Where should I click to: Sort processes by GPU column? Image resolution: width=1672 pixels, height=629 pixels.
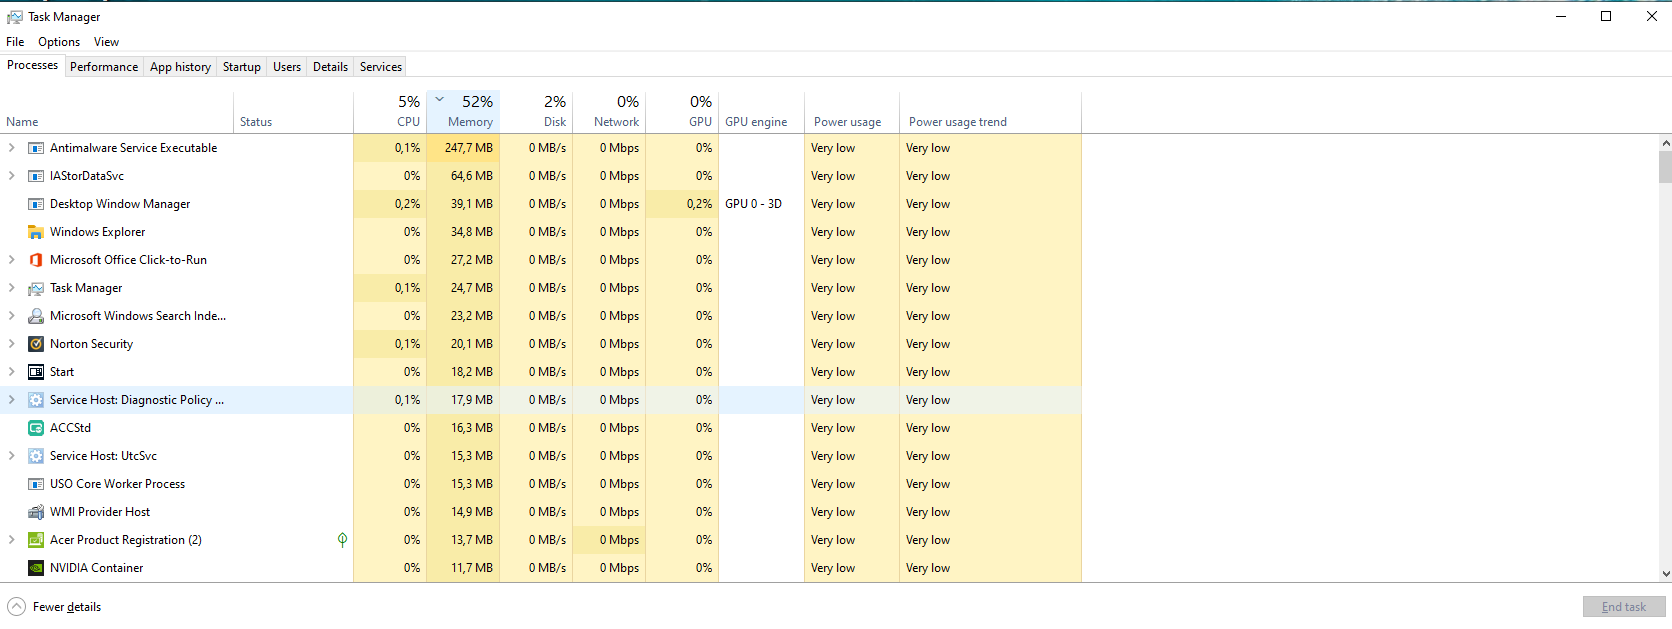[x=682, y=112]
